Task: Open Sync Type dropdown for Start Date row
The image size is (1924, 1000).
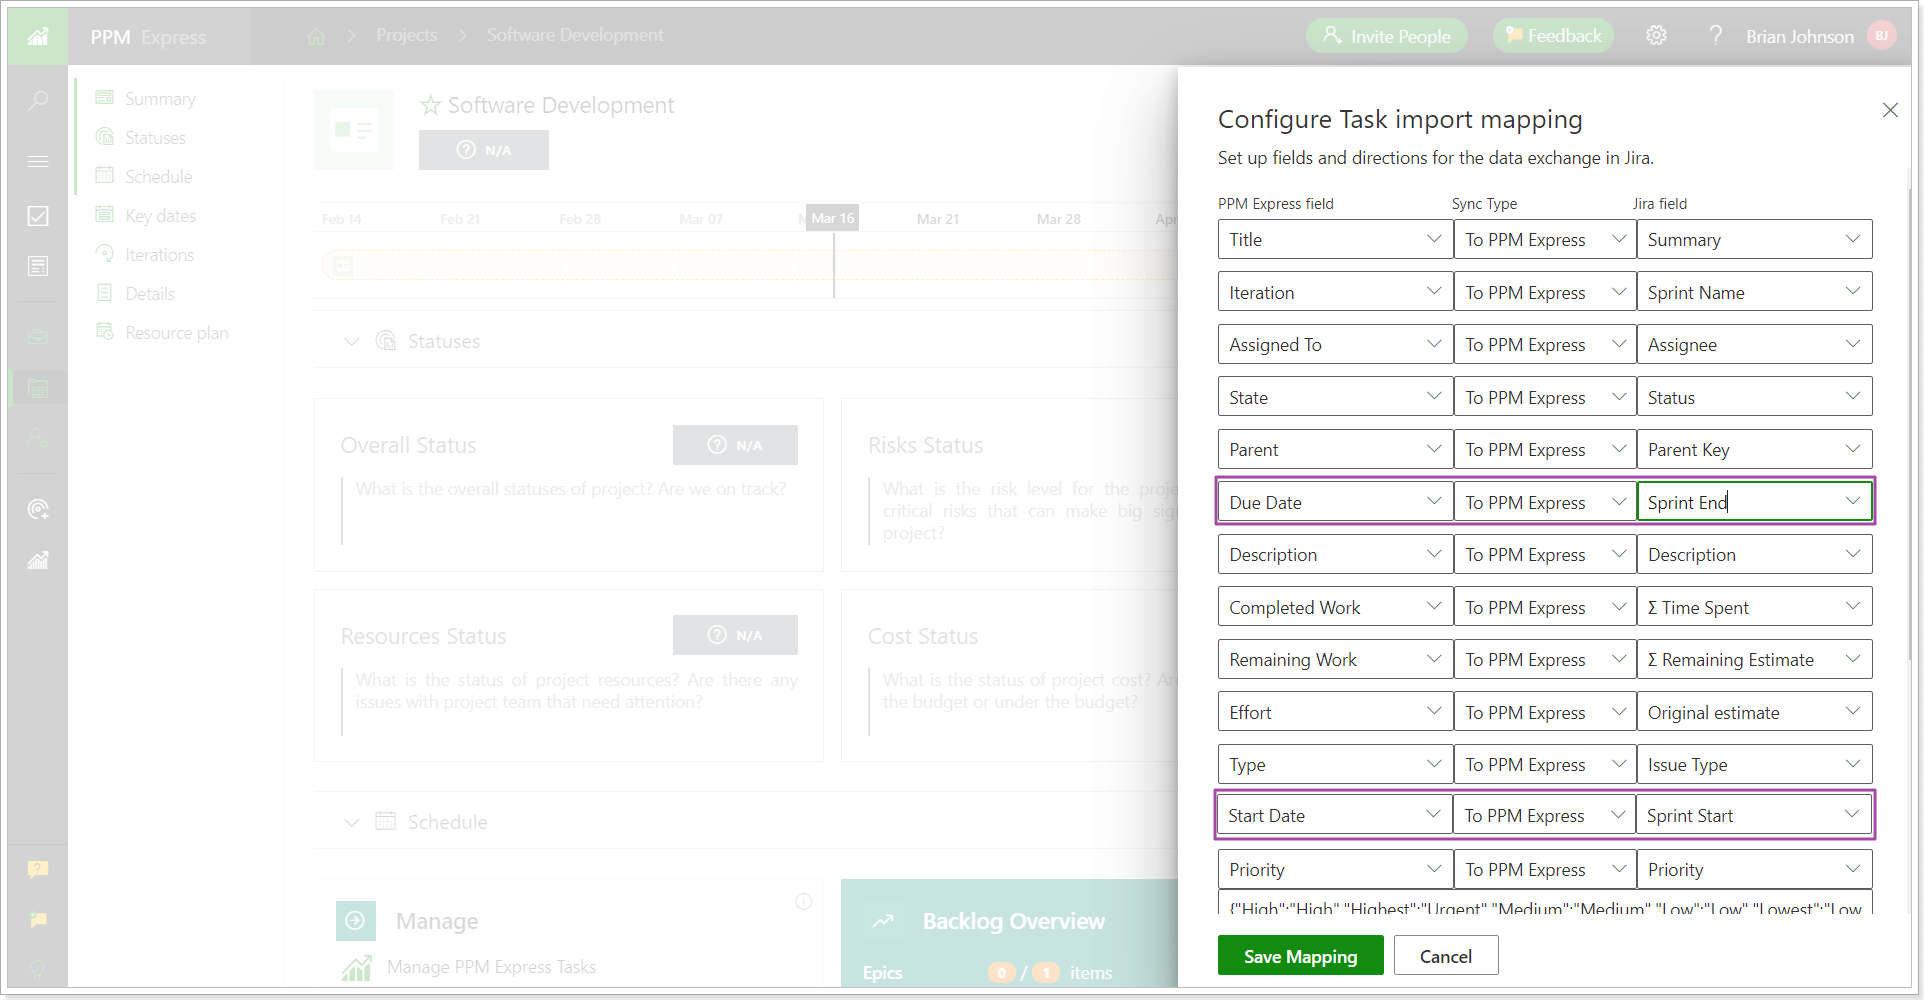Action: click(x=1618, y=814)
